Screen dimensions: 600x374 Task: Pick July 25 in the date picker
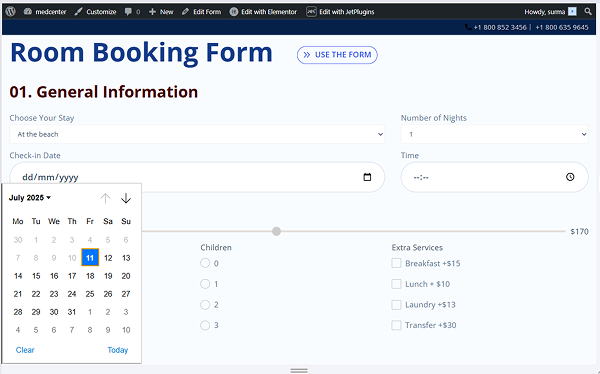(90, 294)
